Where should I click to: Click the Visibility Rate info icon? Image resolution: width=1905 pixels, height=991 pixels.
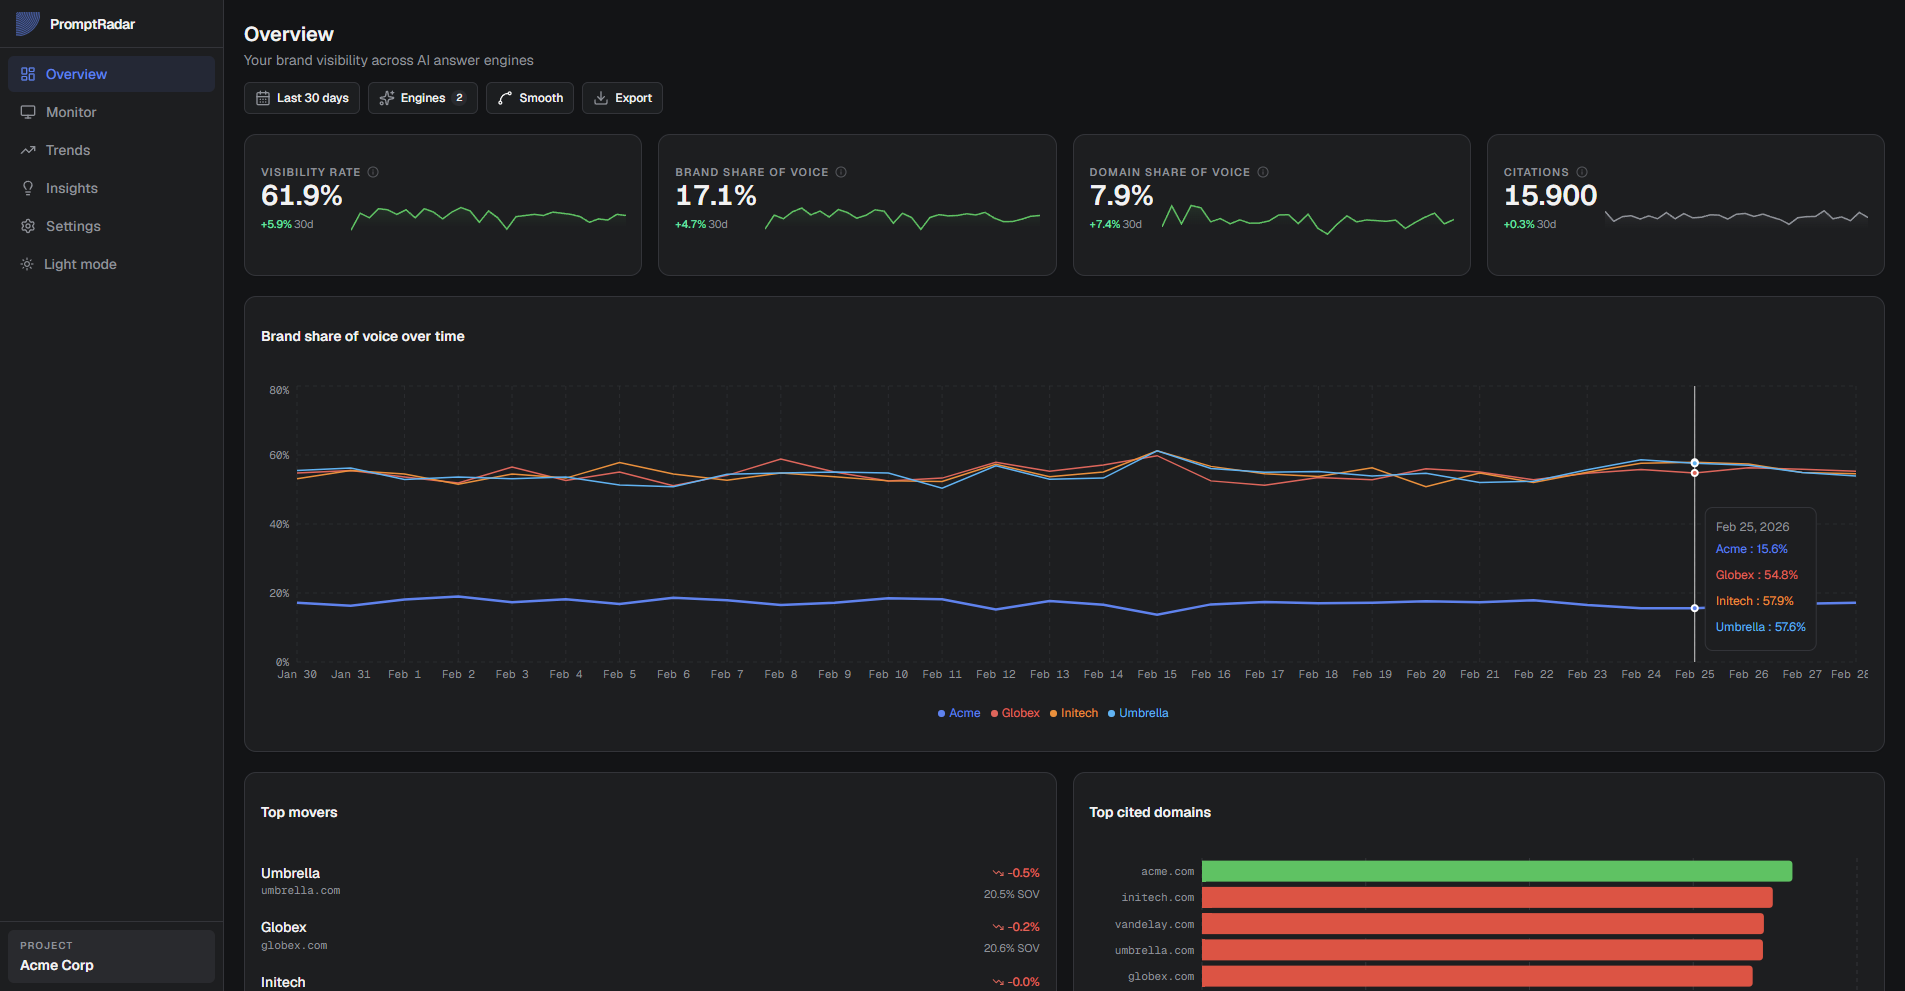click(374, 171)
